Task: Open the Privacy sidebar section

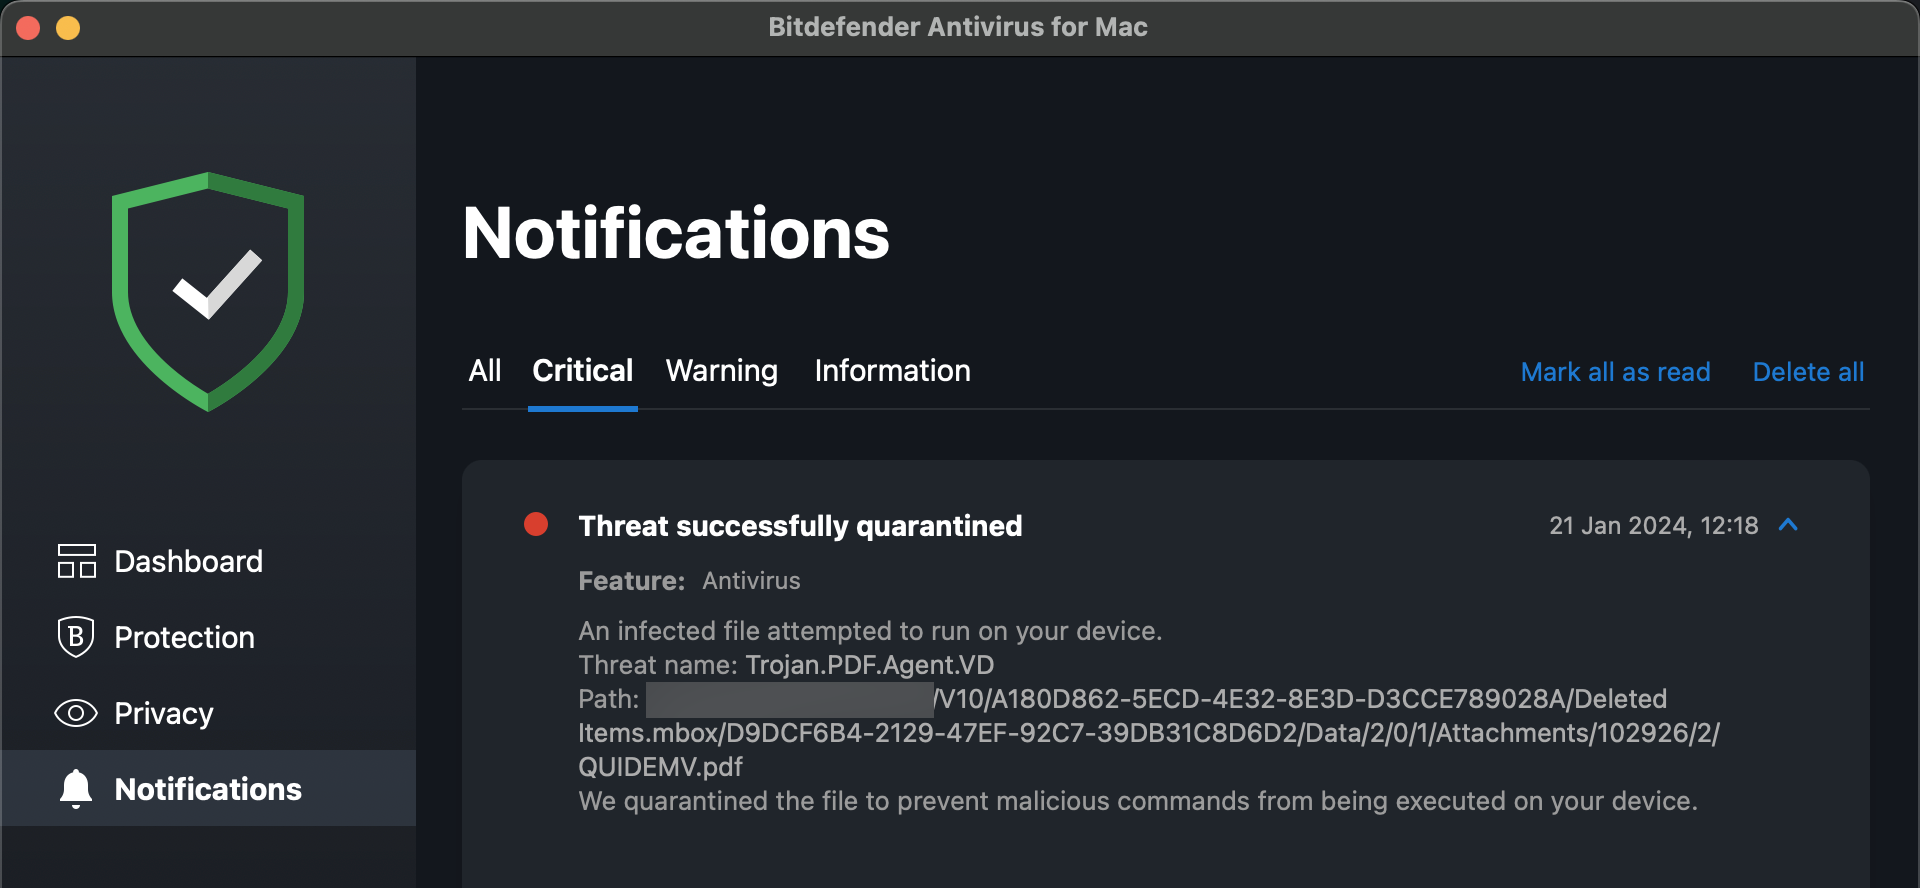Action: 164,713
